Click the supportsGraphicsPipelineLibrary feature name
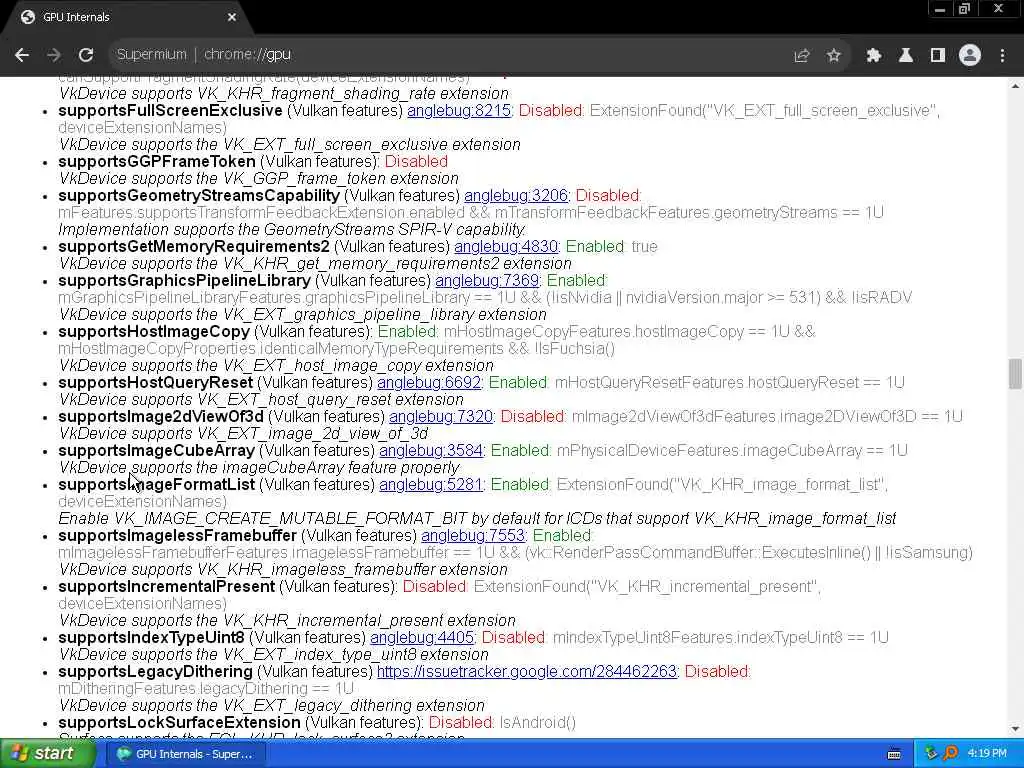Screen dimensions: 1024x768 [x=184, y=280]
